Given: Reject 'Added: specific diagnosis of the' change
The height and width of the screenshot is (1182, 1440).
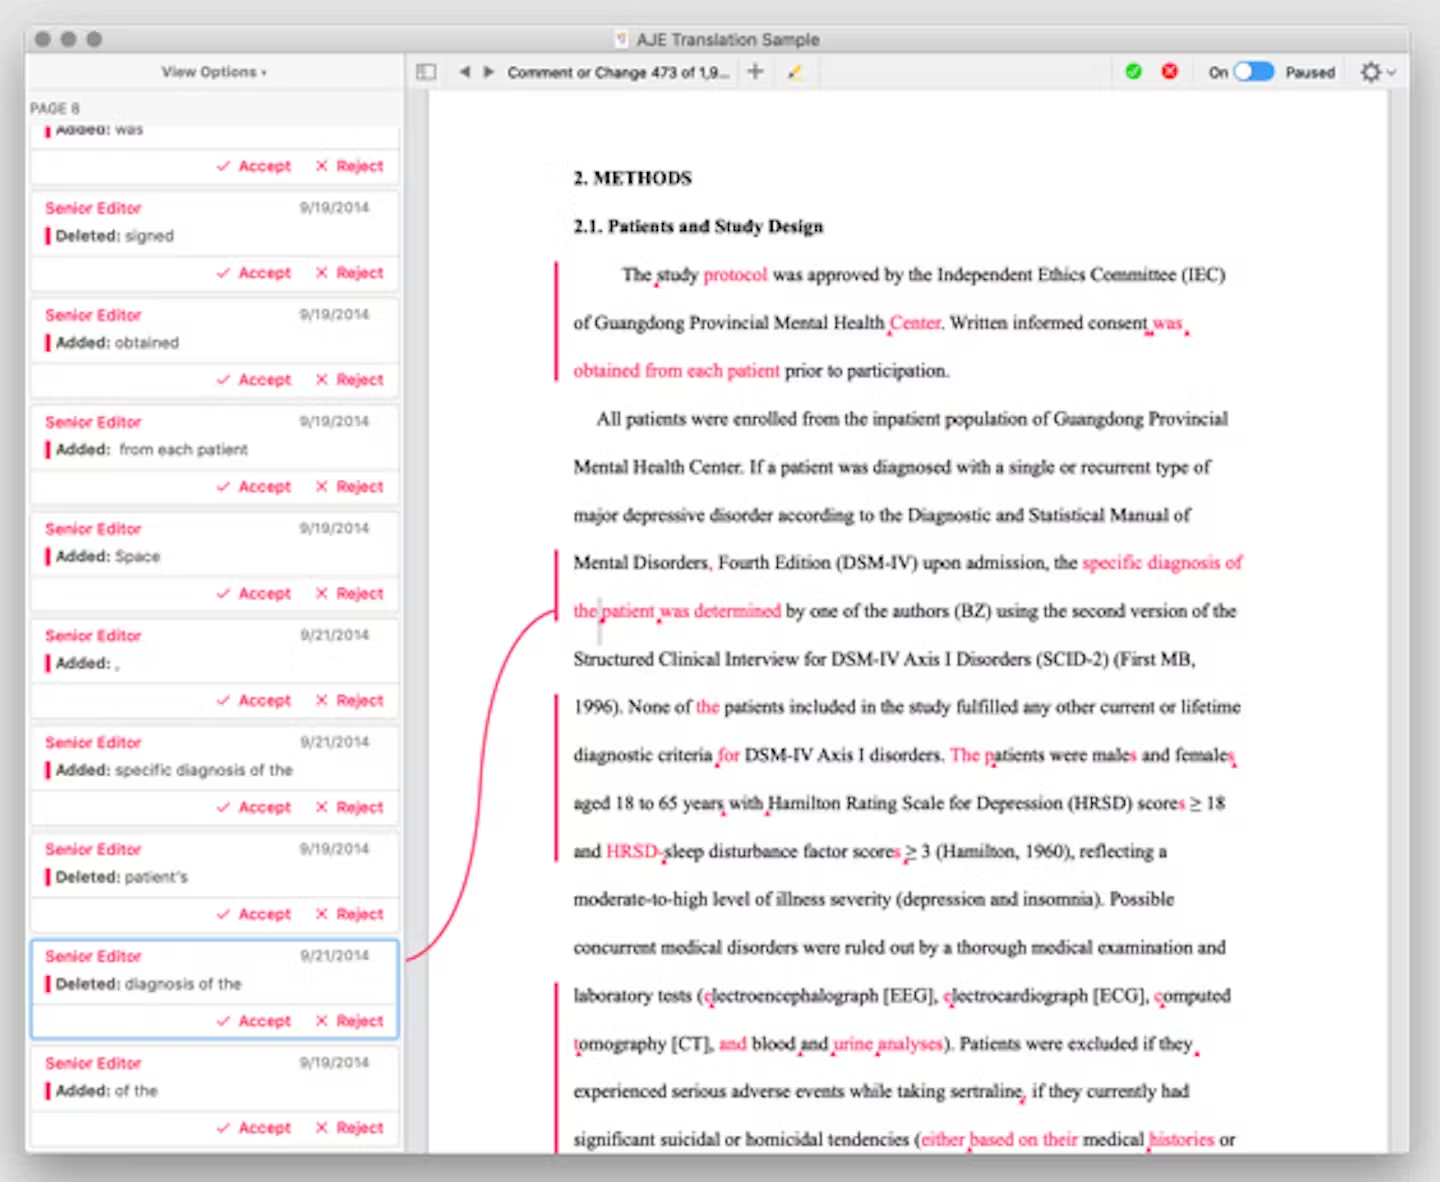Looking at the screenshot, I should click(349, 808).
